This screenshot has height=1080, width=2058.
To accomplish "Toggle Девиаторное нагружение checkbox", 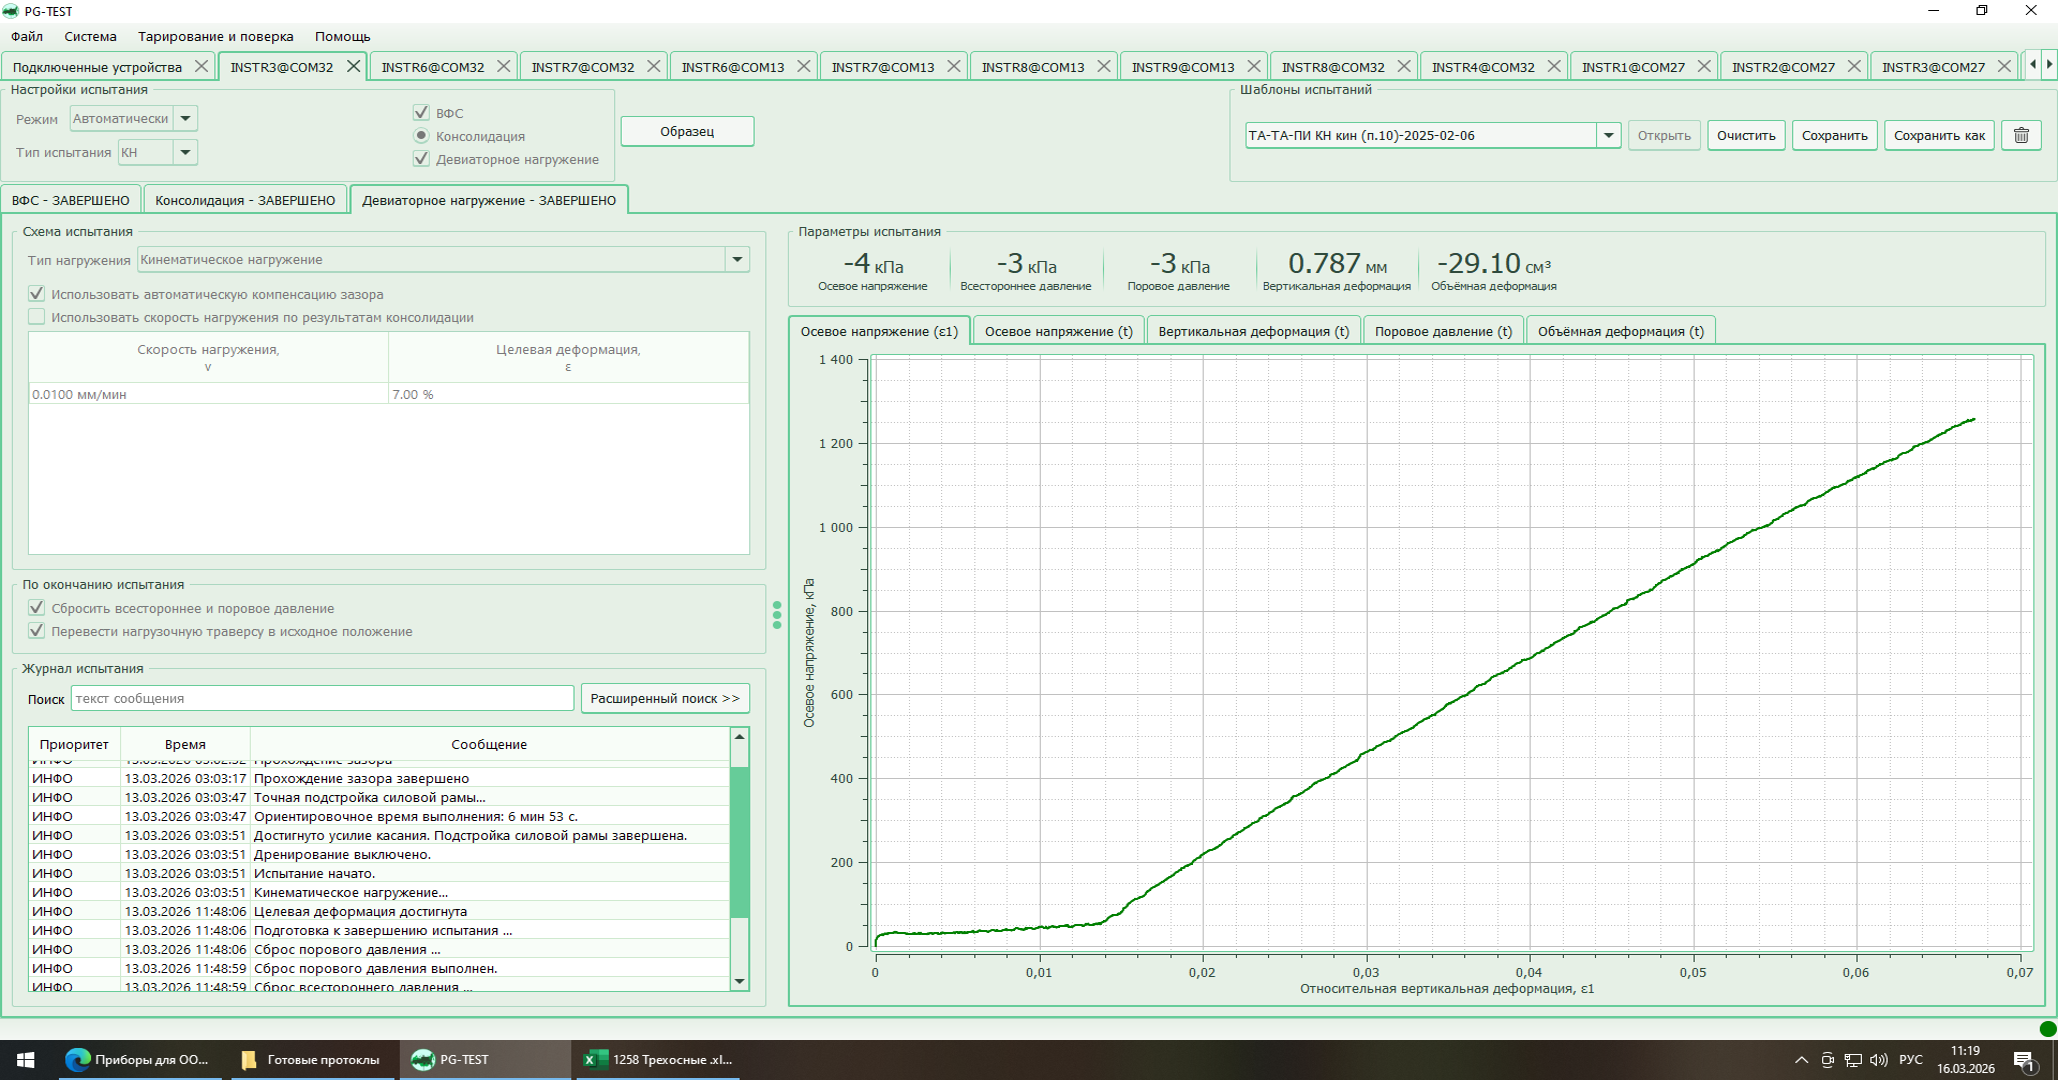I will pos(421,159).
